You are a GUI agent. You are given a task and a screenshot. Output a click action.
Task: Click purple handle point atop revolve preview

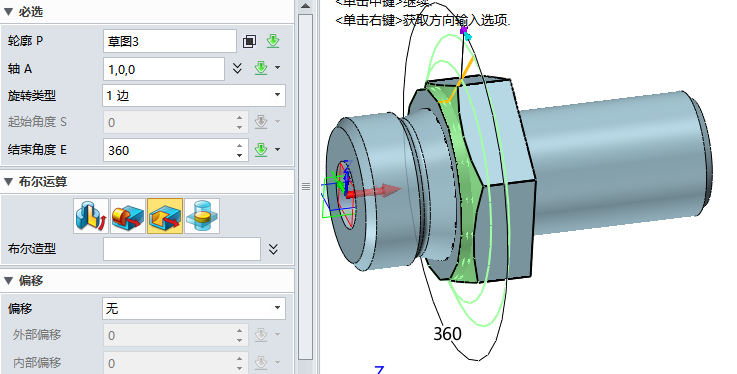(464, 31)
